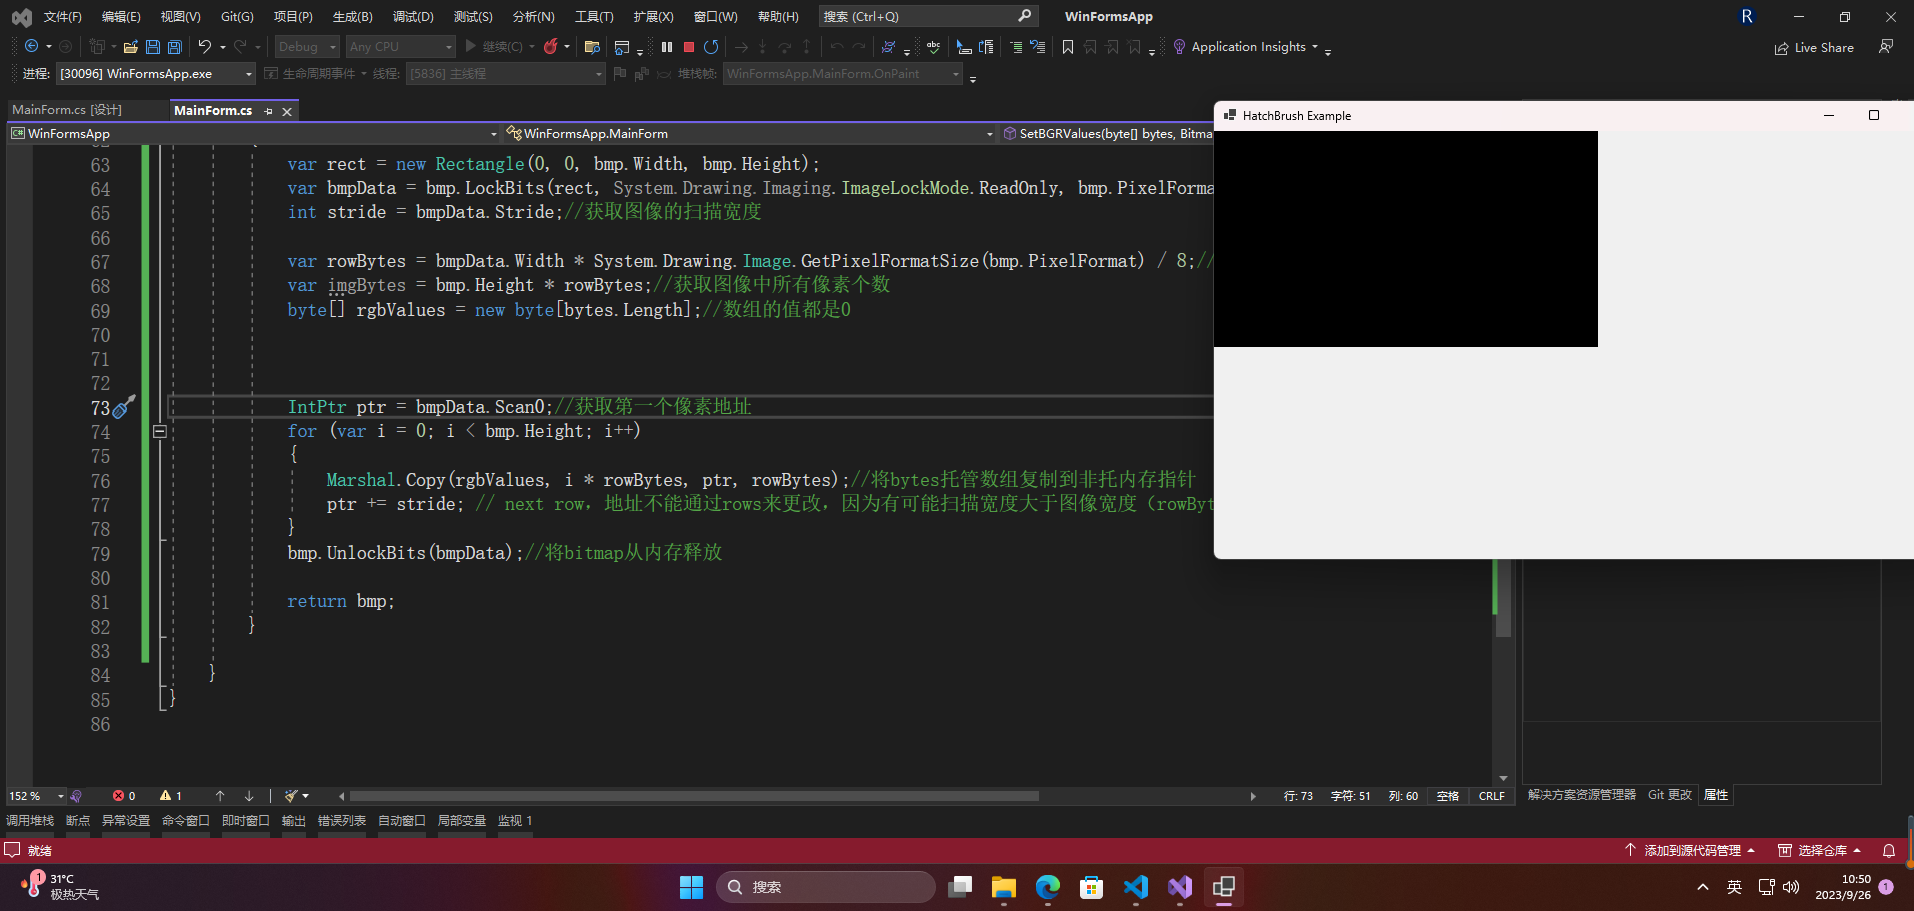
Task: Open the process dropdown showing WinFormsApp.exe
Action: pyautogui.click(x=156, y=74)
